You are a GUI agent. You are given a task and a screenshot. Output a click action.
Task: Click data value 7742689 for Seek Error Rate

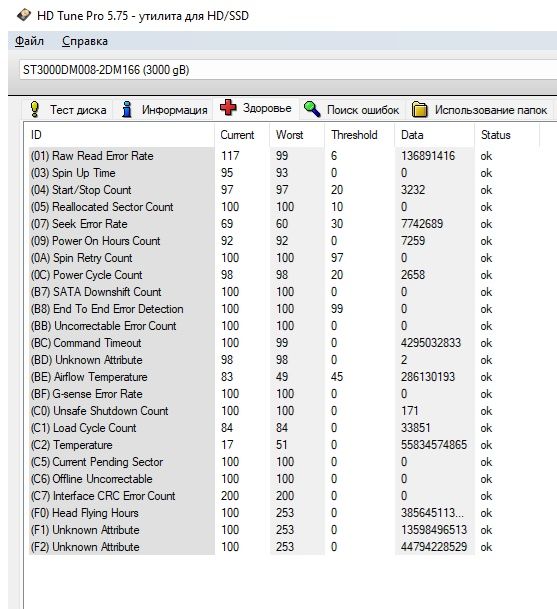(422, 224)
